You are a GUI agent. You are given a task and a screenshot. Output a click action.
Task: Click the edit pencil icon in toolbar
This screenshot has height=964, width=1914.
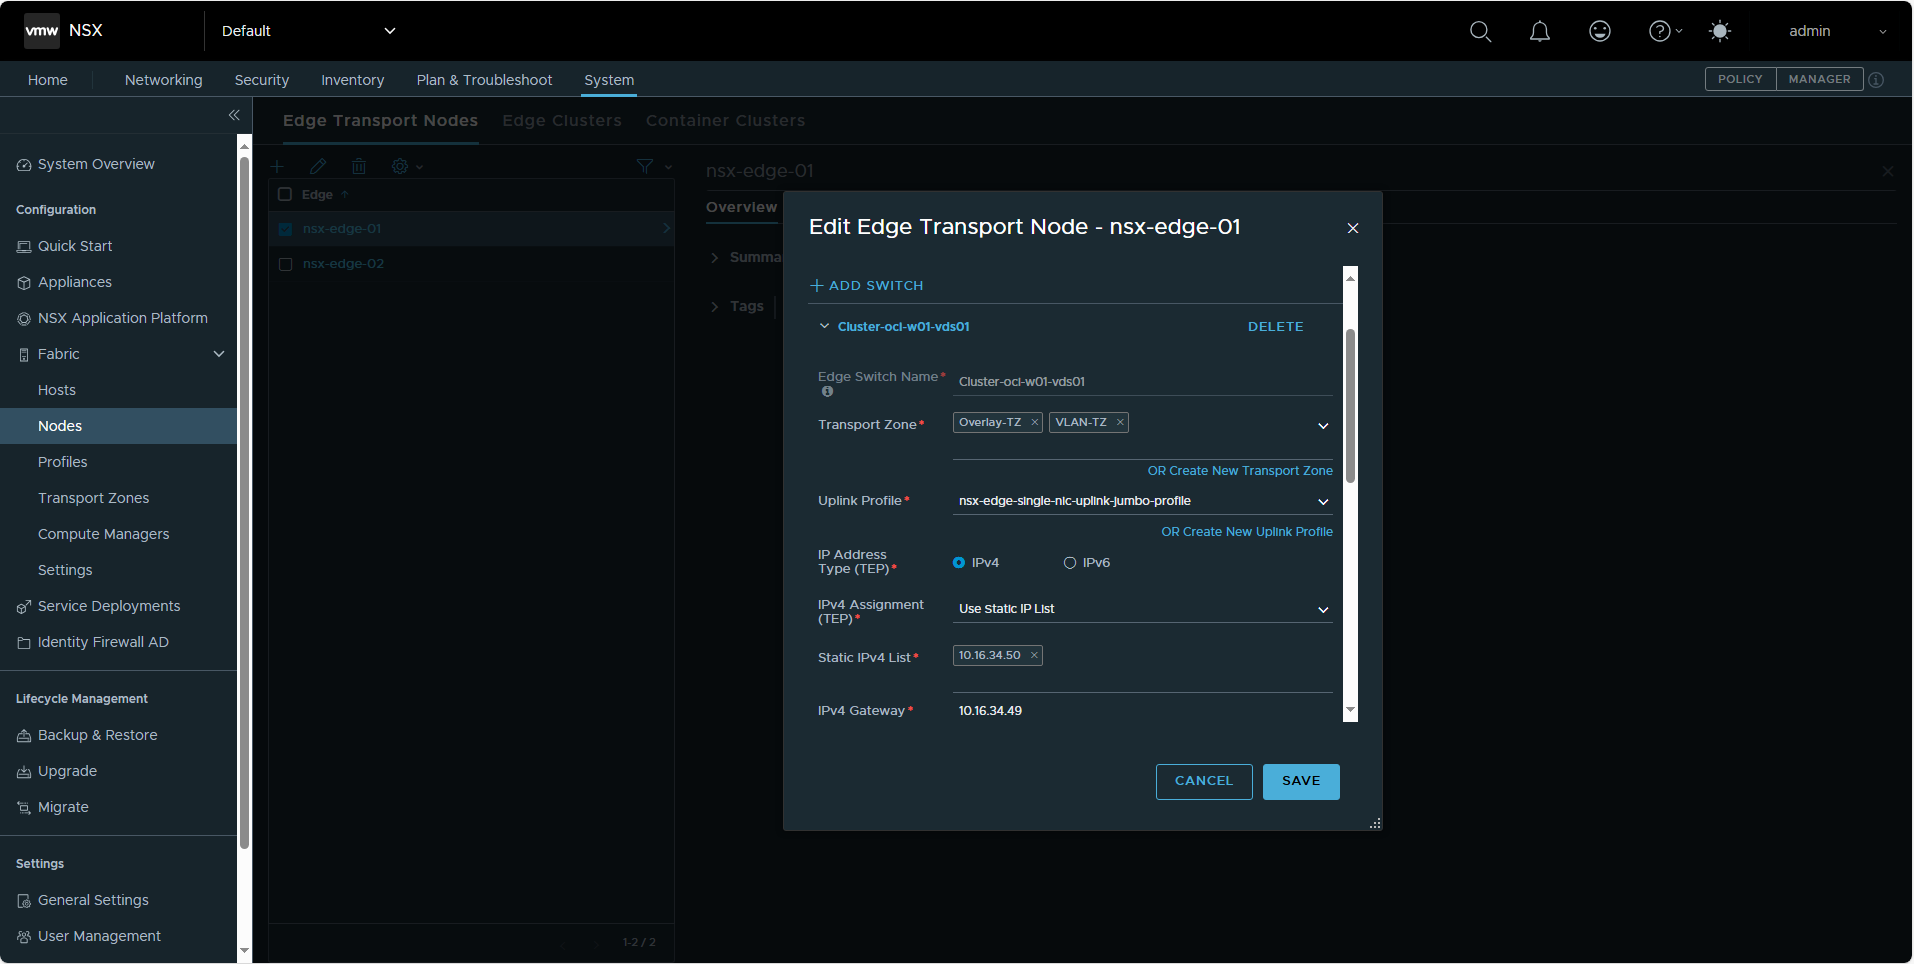pos(318,166)
